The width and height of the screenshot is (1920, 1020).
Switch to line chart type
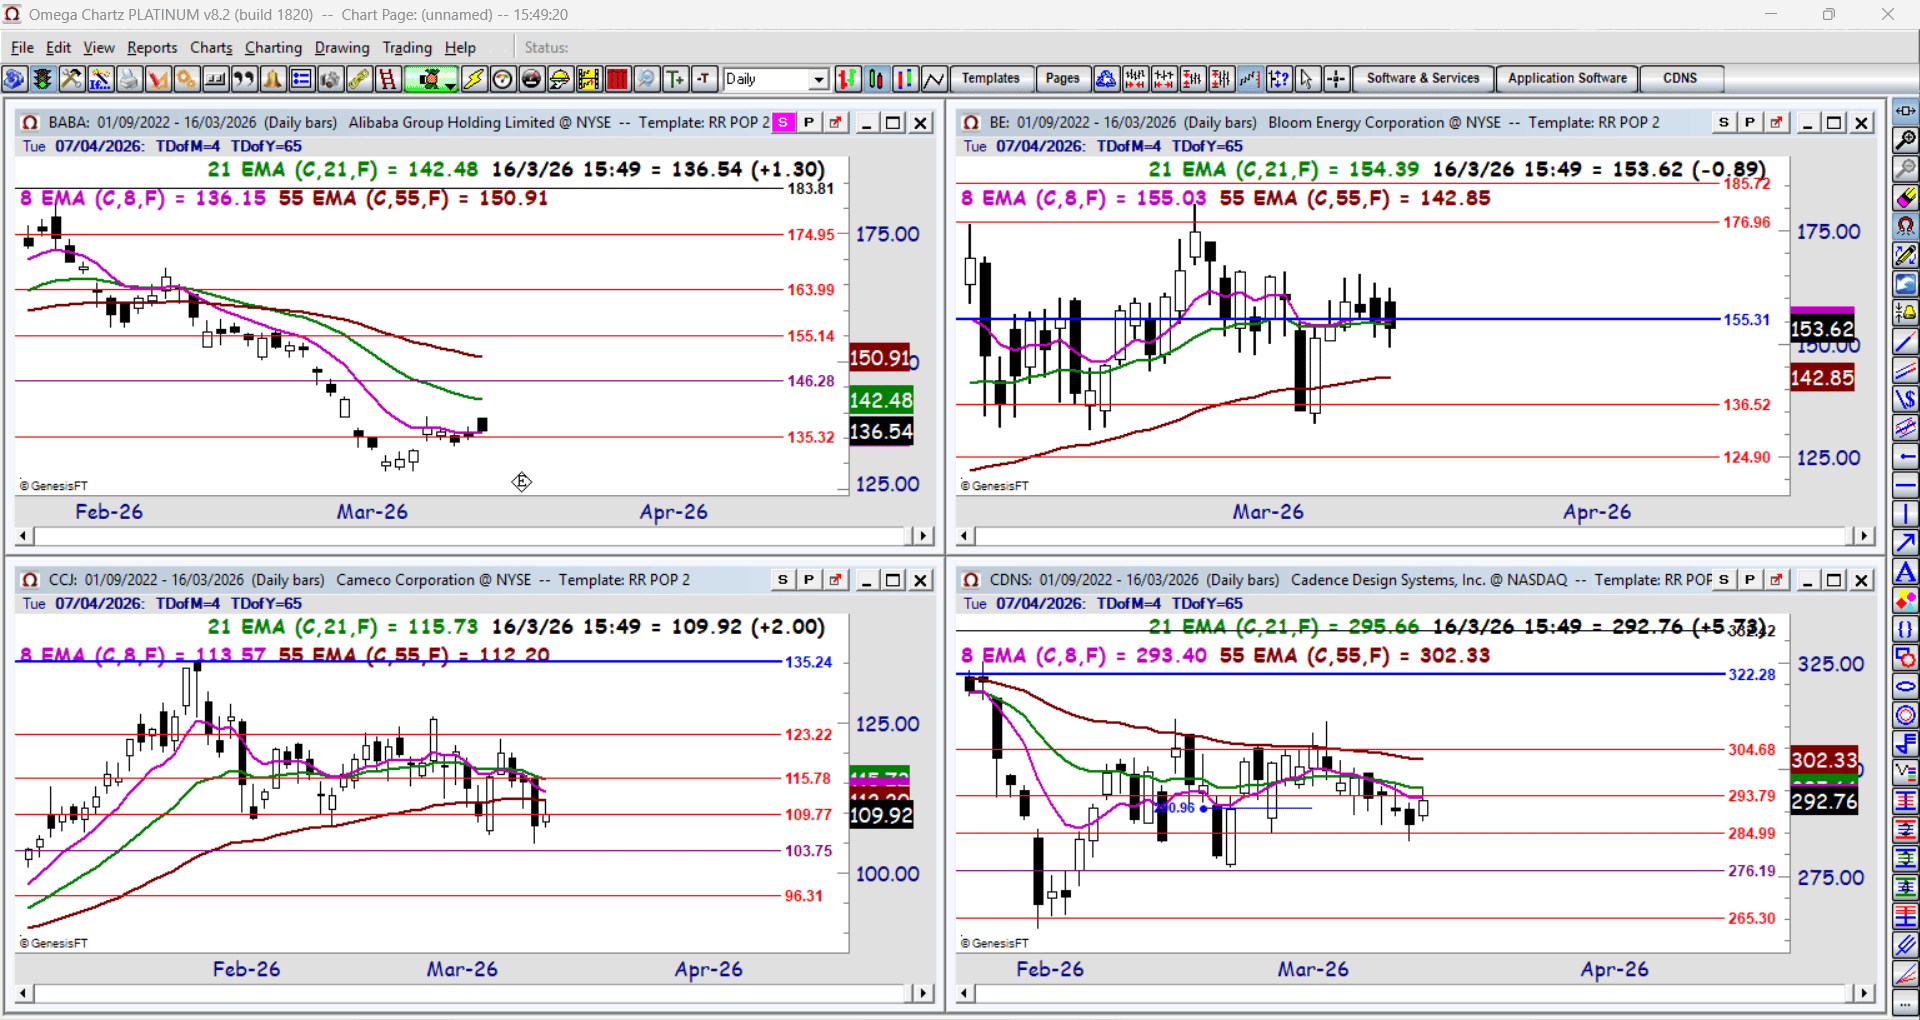tap(934, 79)
